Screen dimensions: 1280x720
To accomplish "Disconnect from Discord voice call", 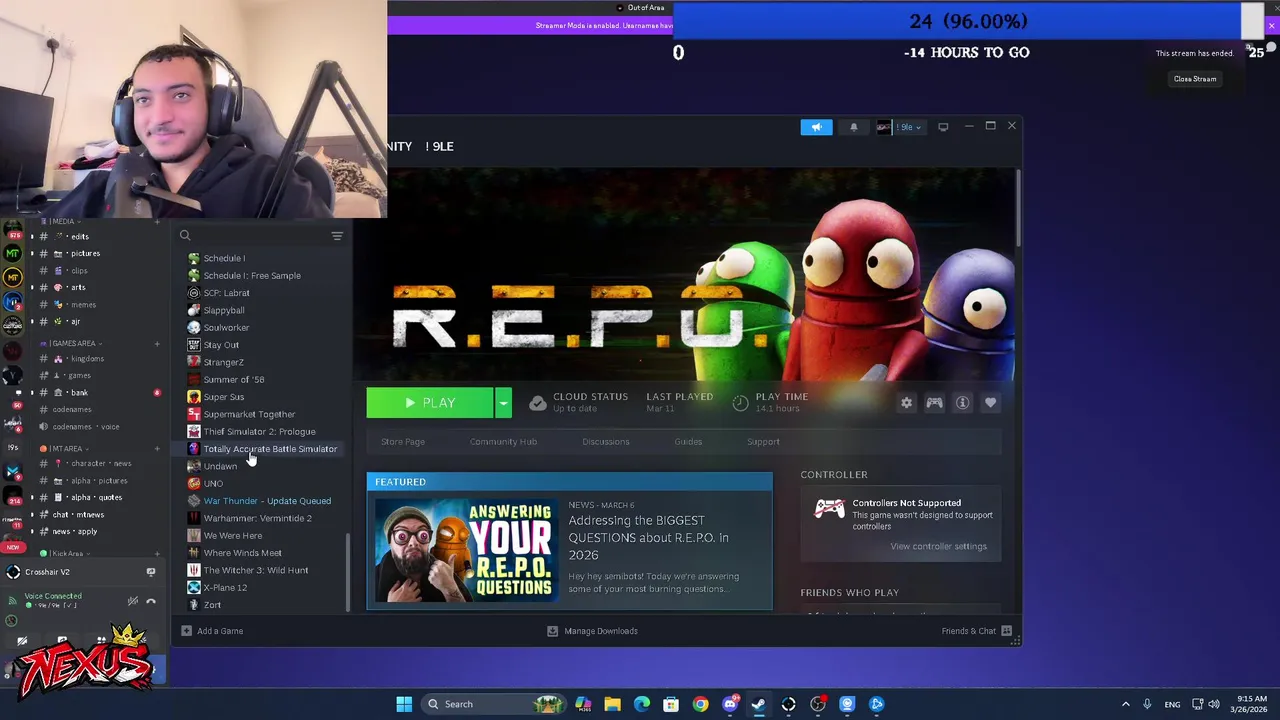I will pos(151,601).
